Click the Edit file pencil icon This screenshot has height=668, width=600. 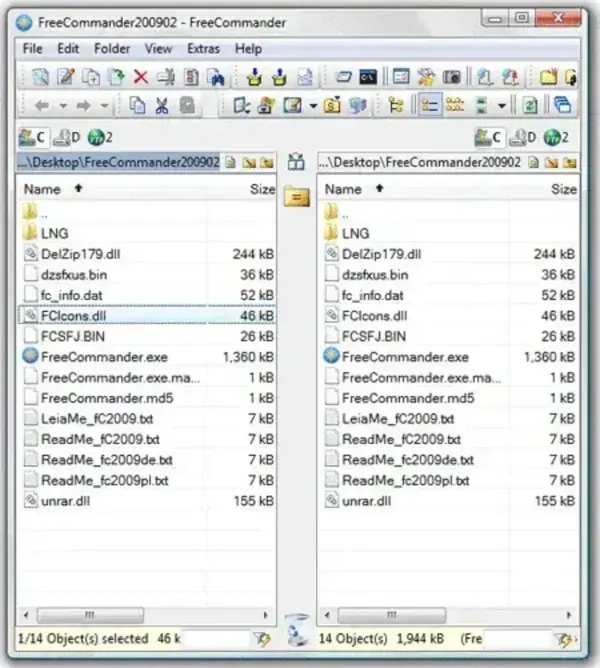(66, 77)
